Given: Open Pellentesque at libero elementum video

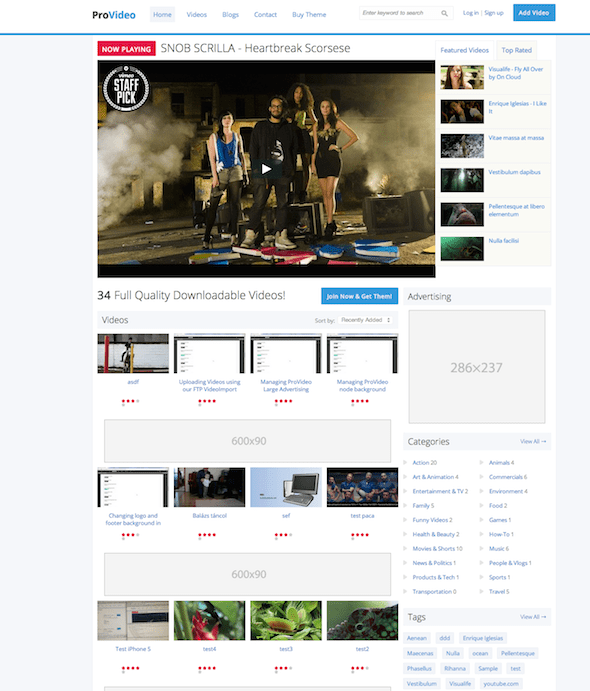Looking at the screenshot, I should click(x=516, y=210).
